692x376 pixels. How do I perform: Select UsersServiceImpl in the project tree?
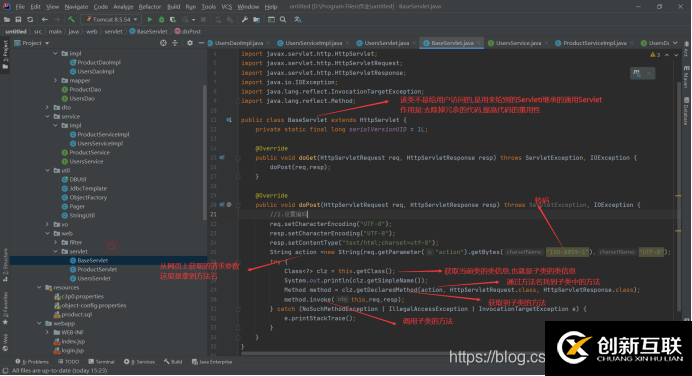100,143
